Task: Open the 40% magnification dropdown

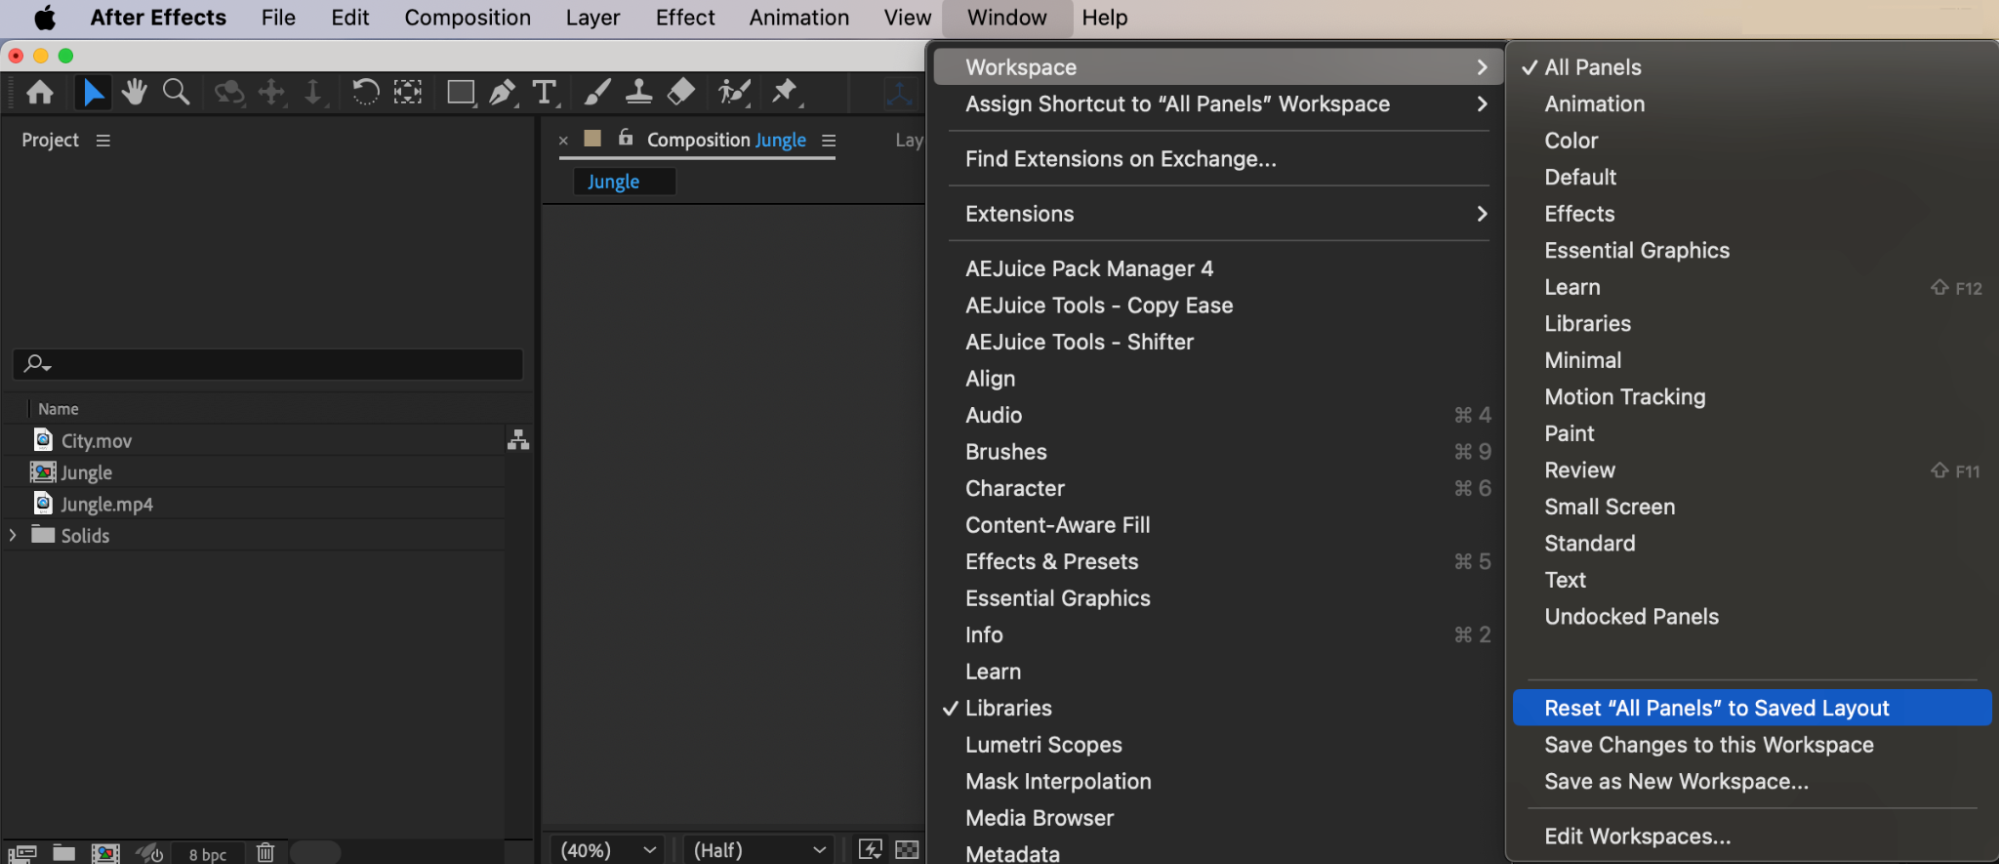Action: click(x=608, y=850)
